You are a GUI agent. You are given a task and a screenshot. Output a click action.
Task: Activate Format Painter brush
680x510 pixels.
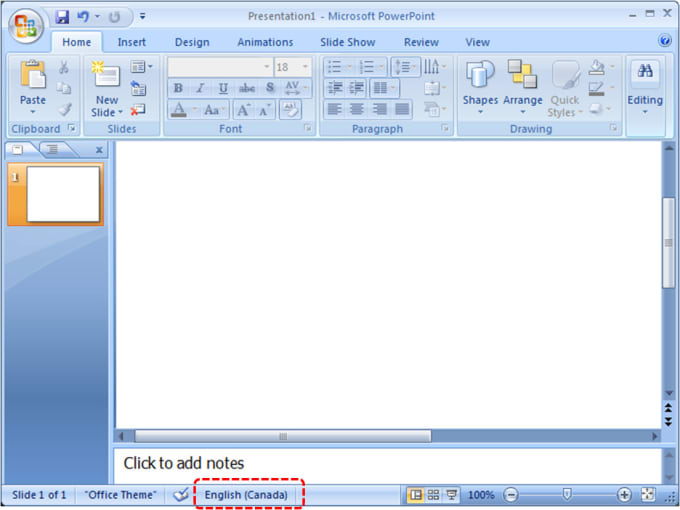pos(65,109)
